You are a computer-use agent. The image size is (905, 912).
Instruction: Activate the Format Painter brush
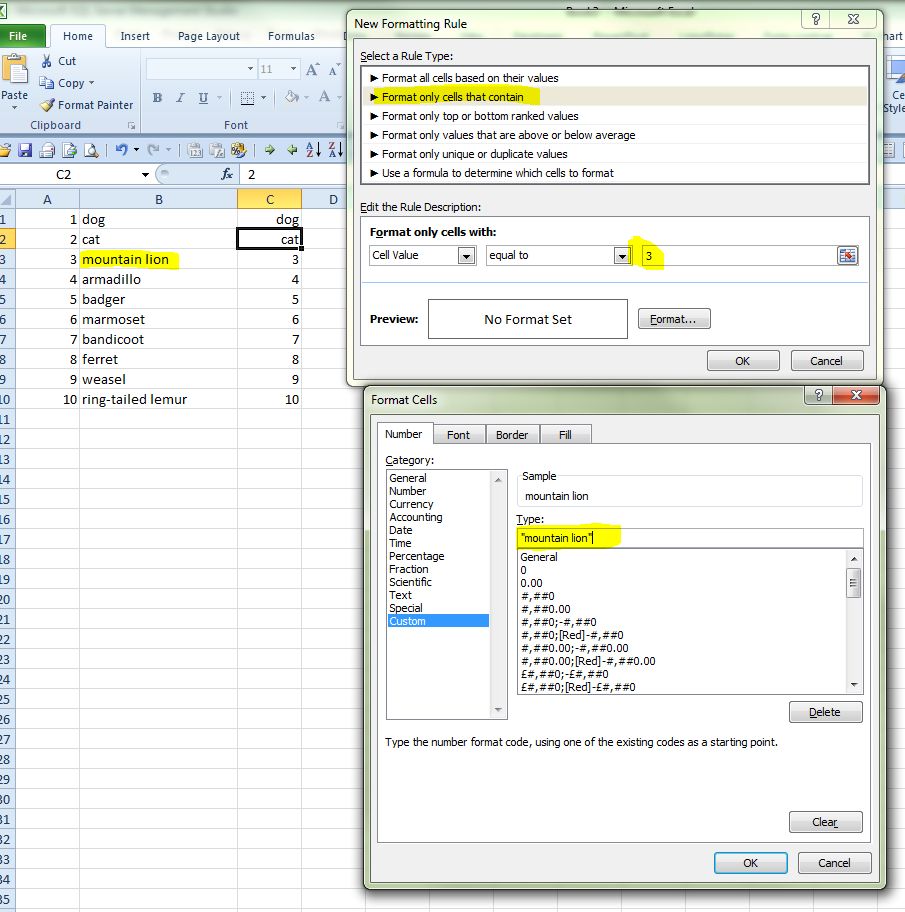point(48,105)
